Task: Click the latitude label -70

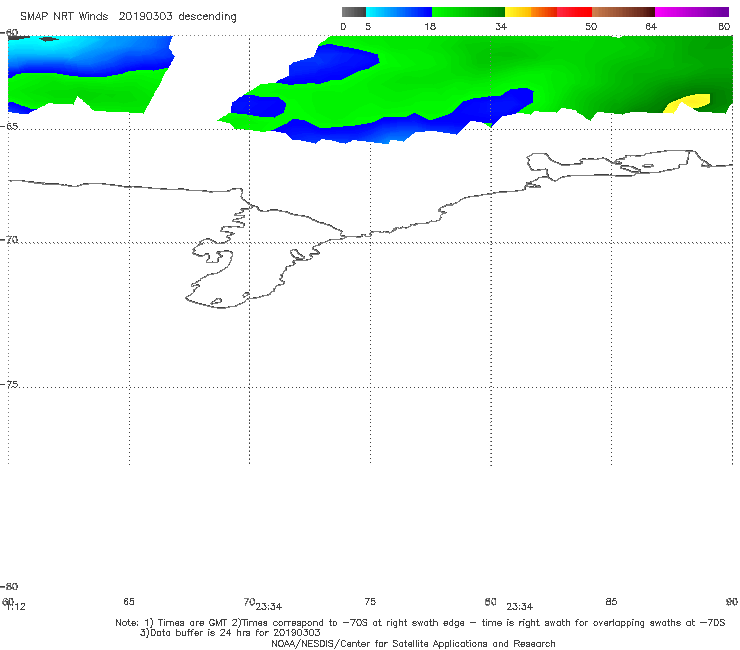Action: 9,239
